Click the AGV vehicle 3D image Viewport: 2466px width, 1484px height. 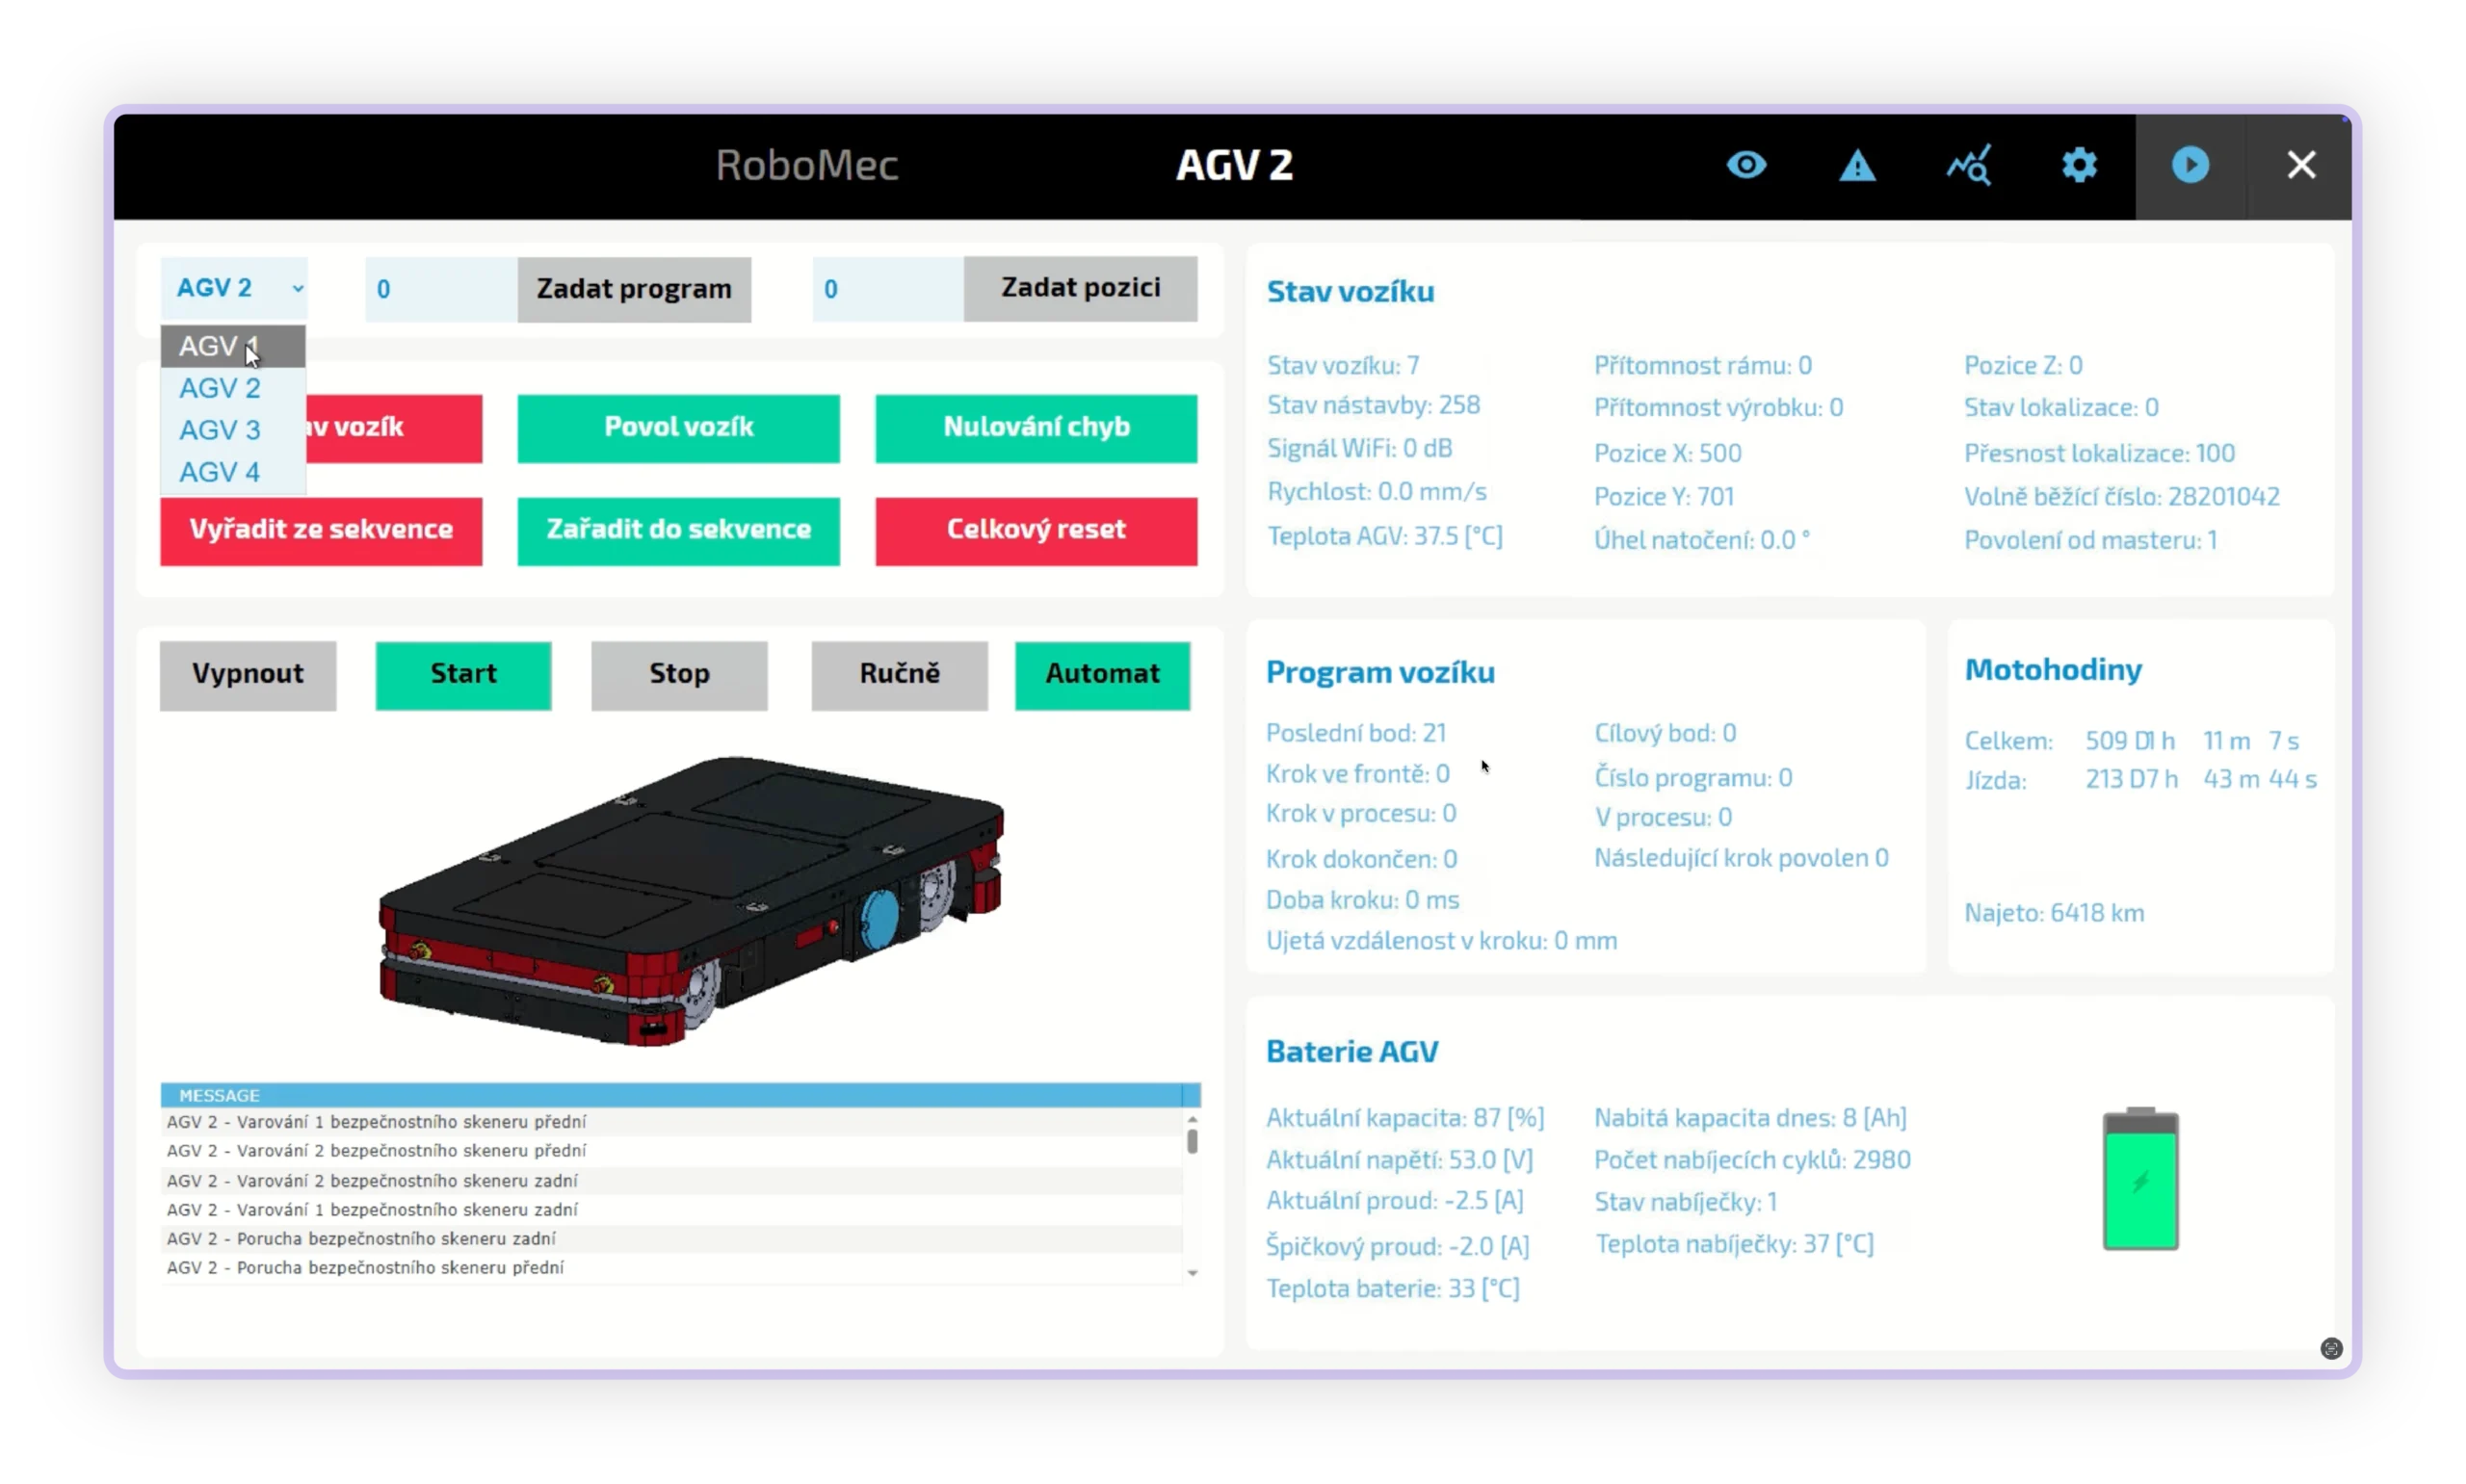(x=690, y=900)
